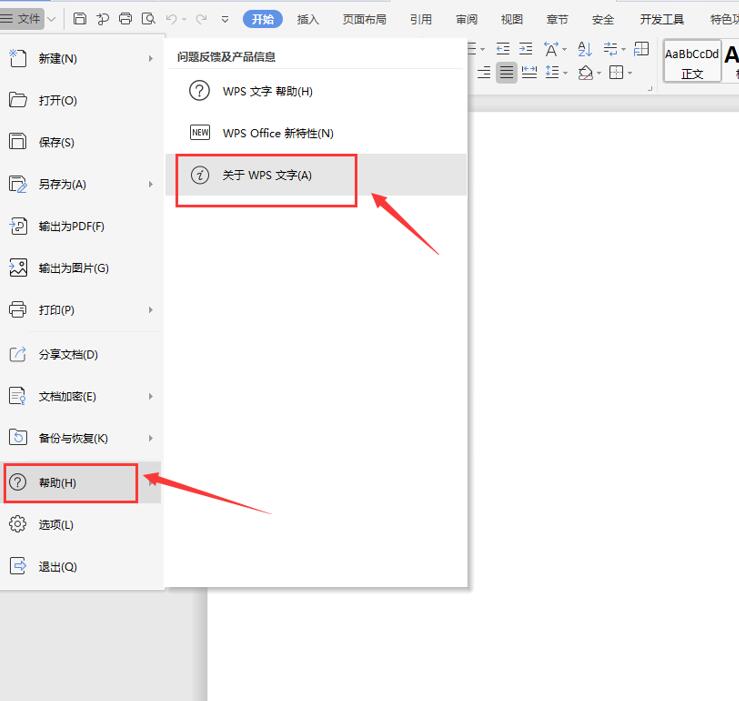Toggle Justify paragraph alignment
Screen dimensions: 739x701
click(x=507, y=73)
